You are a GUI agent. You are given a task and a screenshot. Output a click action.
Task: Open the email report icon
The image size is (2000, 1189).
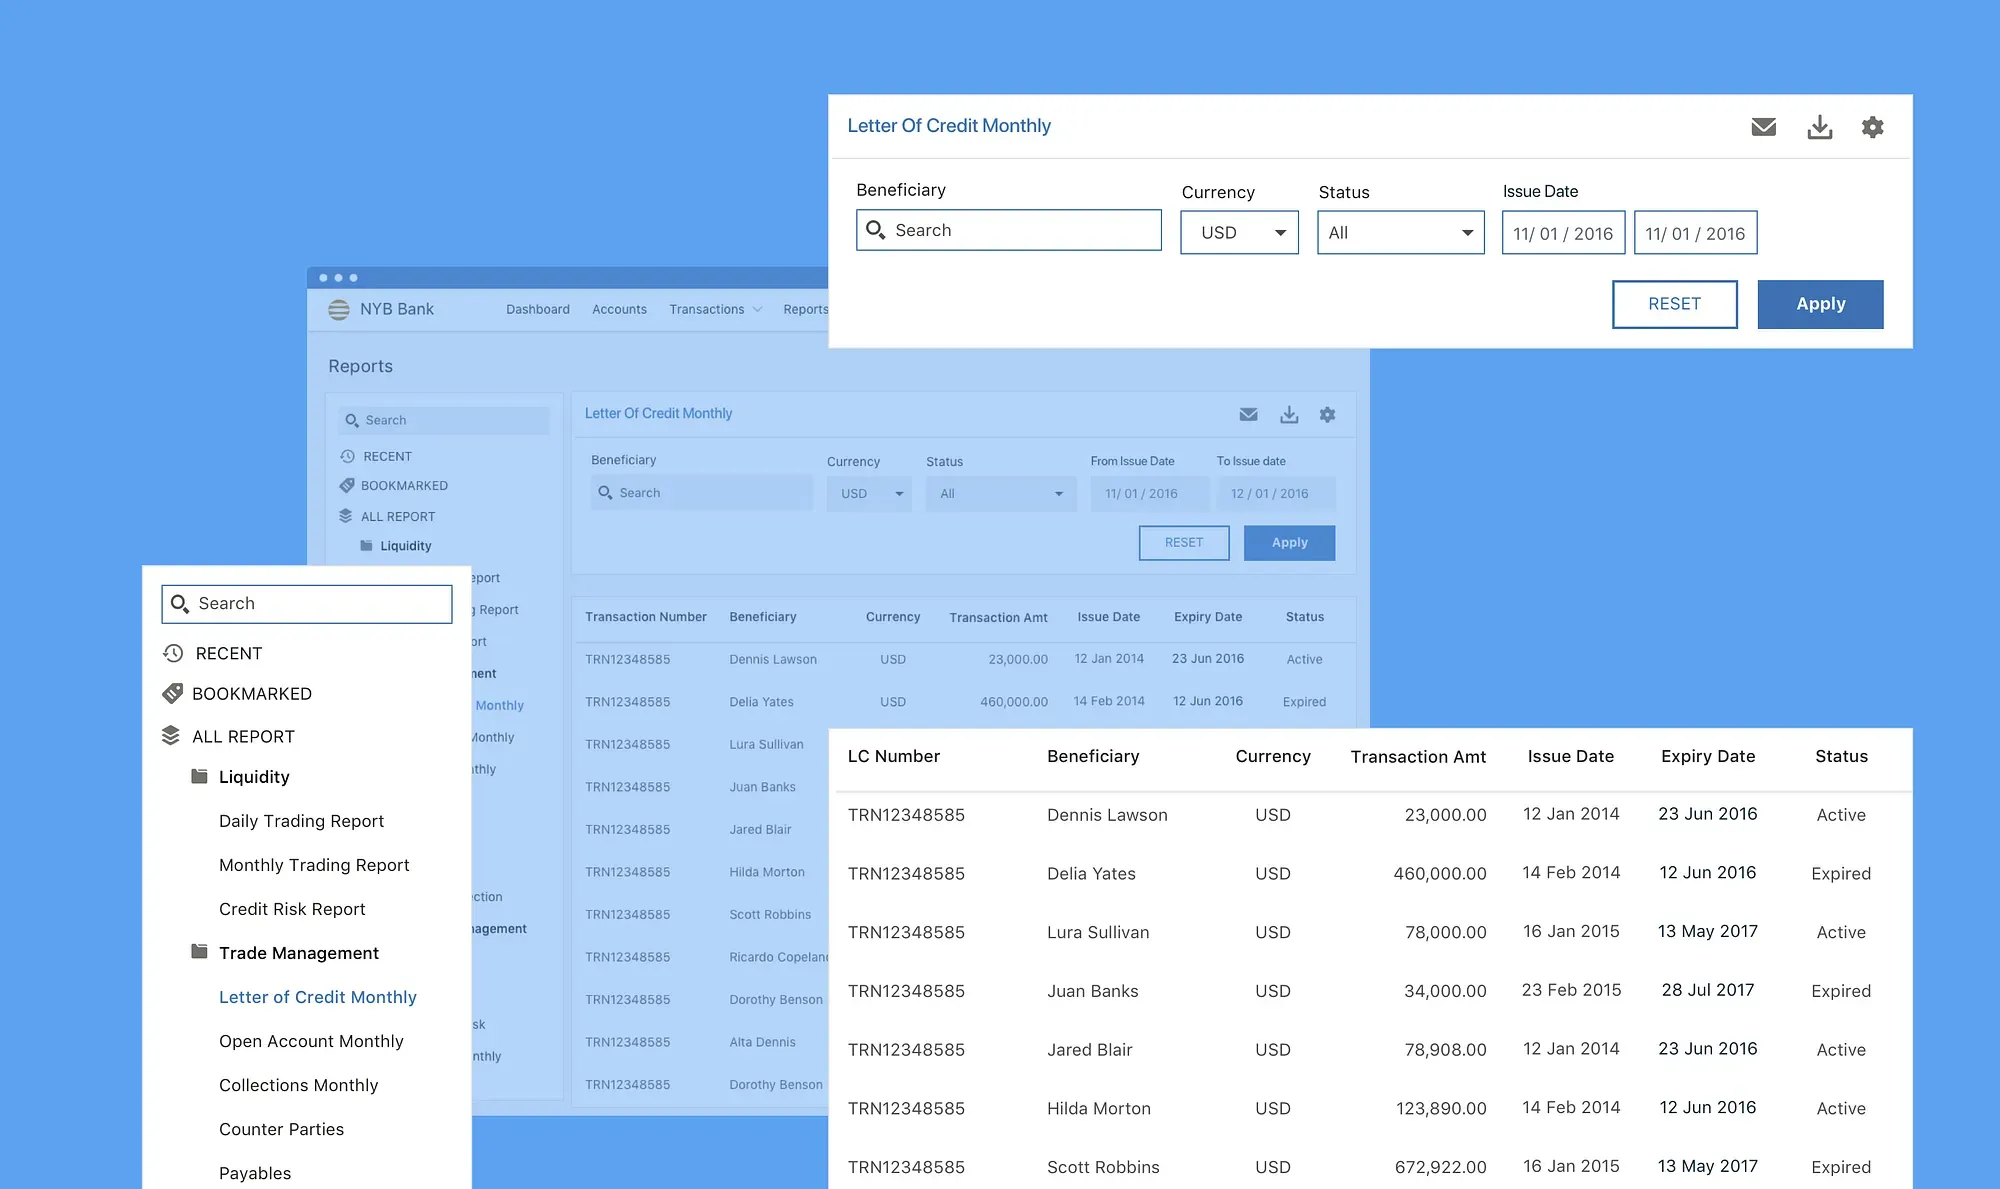coord(1764,127)
